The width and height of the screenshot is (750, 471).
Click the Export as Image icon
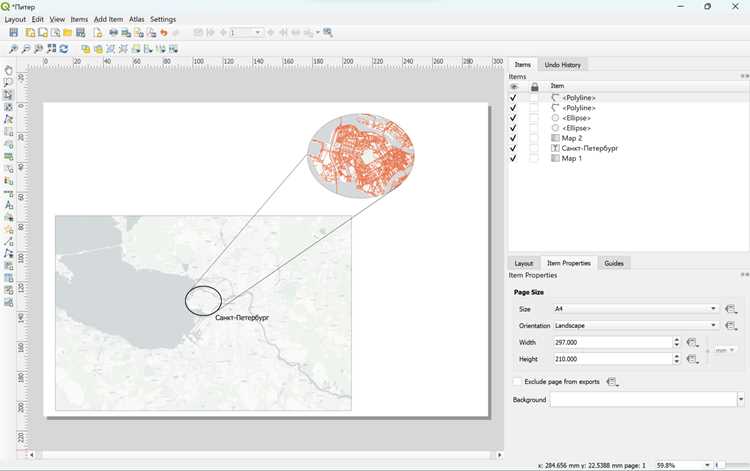126,33
